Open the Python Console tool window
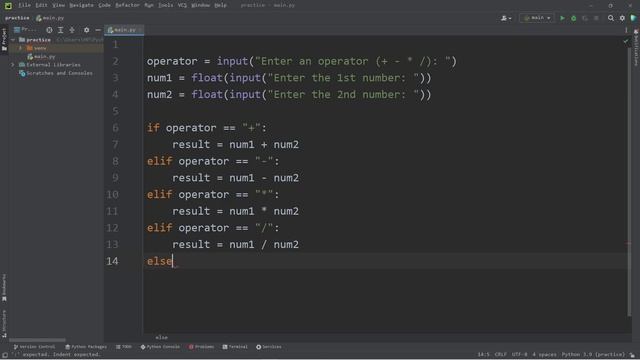 (160, 347)
